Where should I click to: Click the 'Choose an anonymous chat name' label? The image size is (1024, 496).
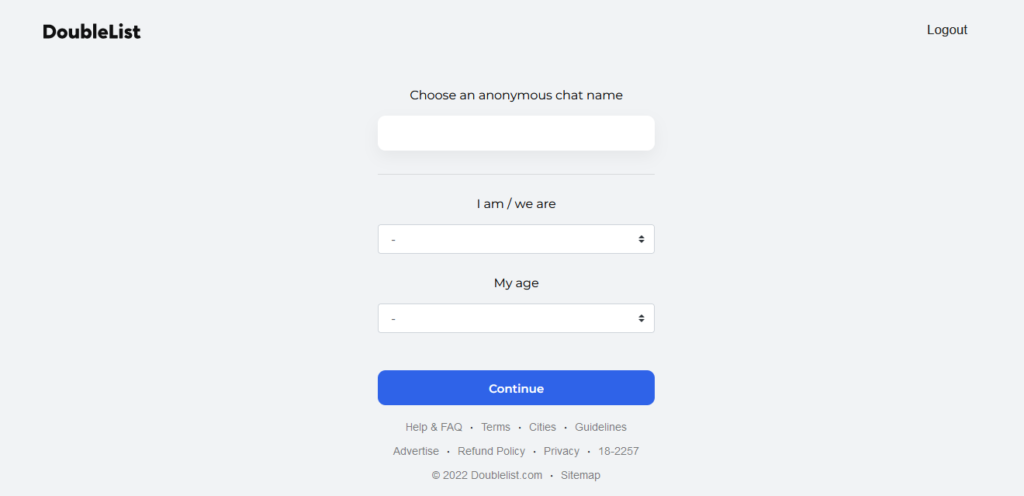point(516,95)
